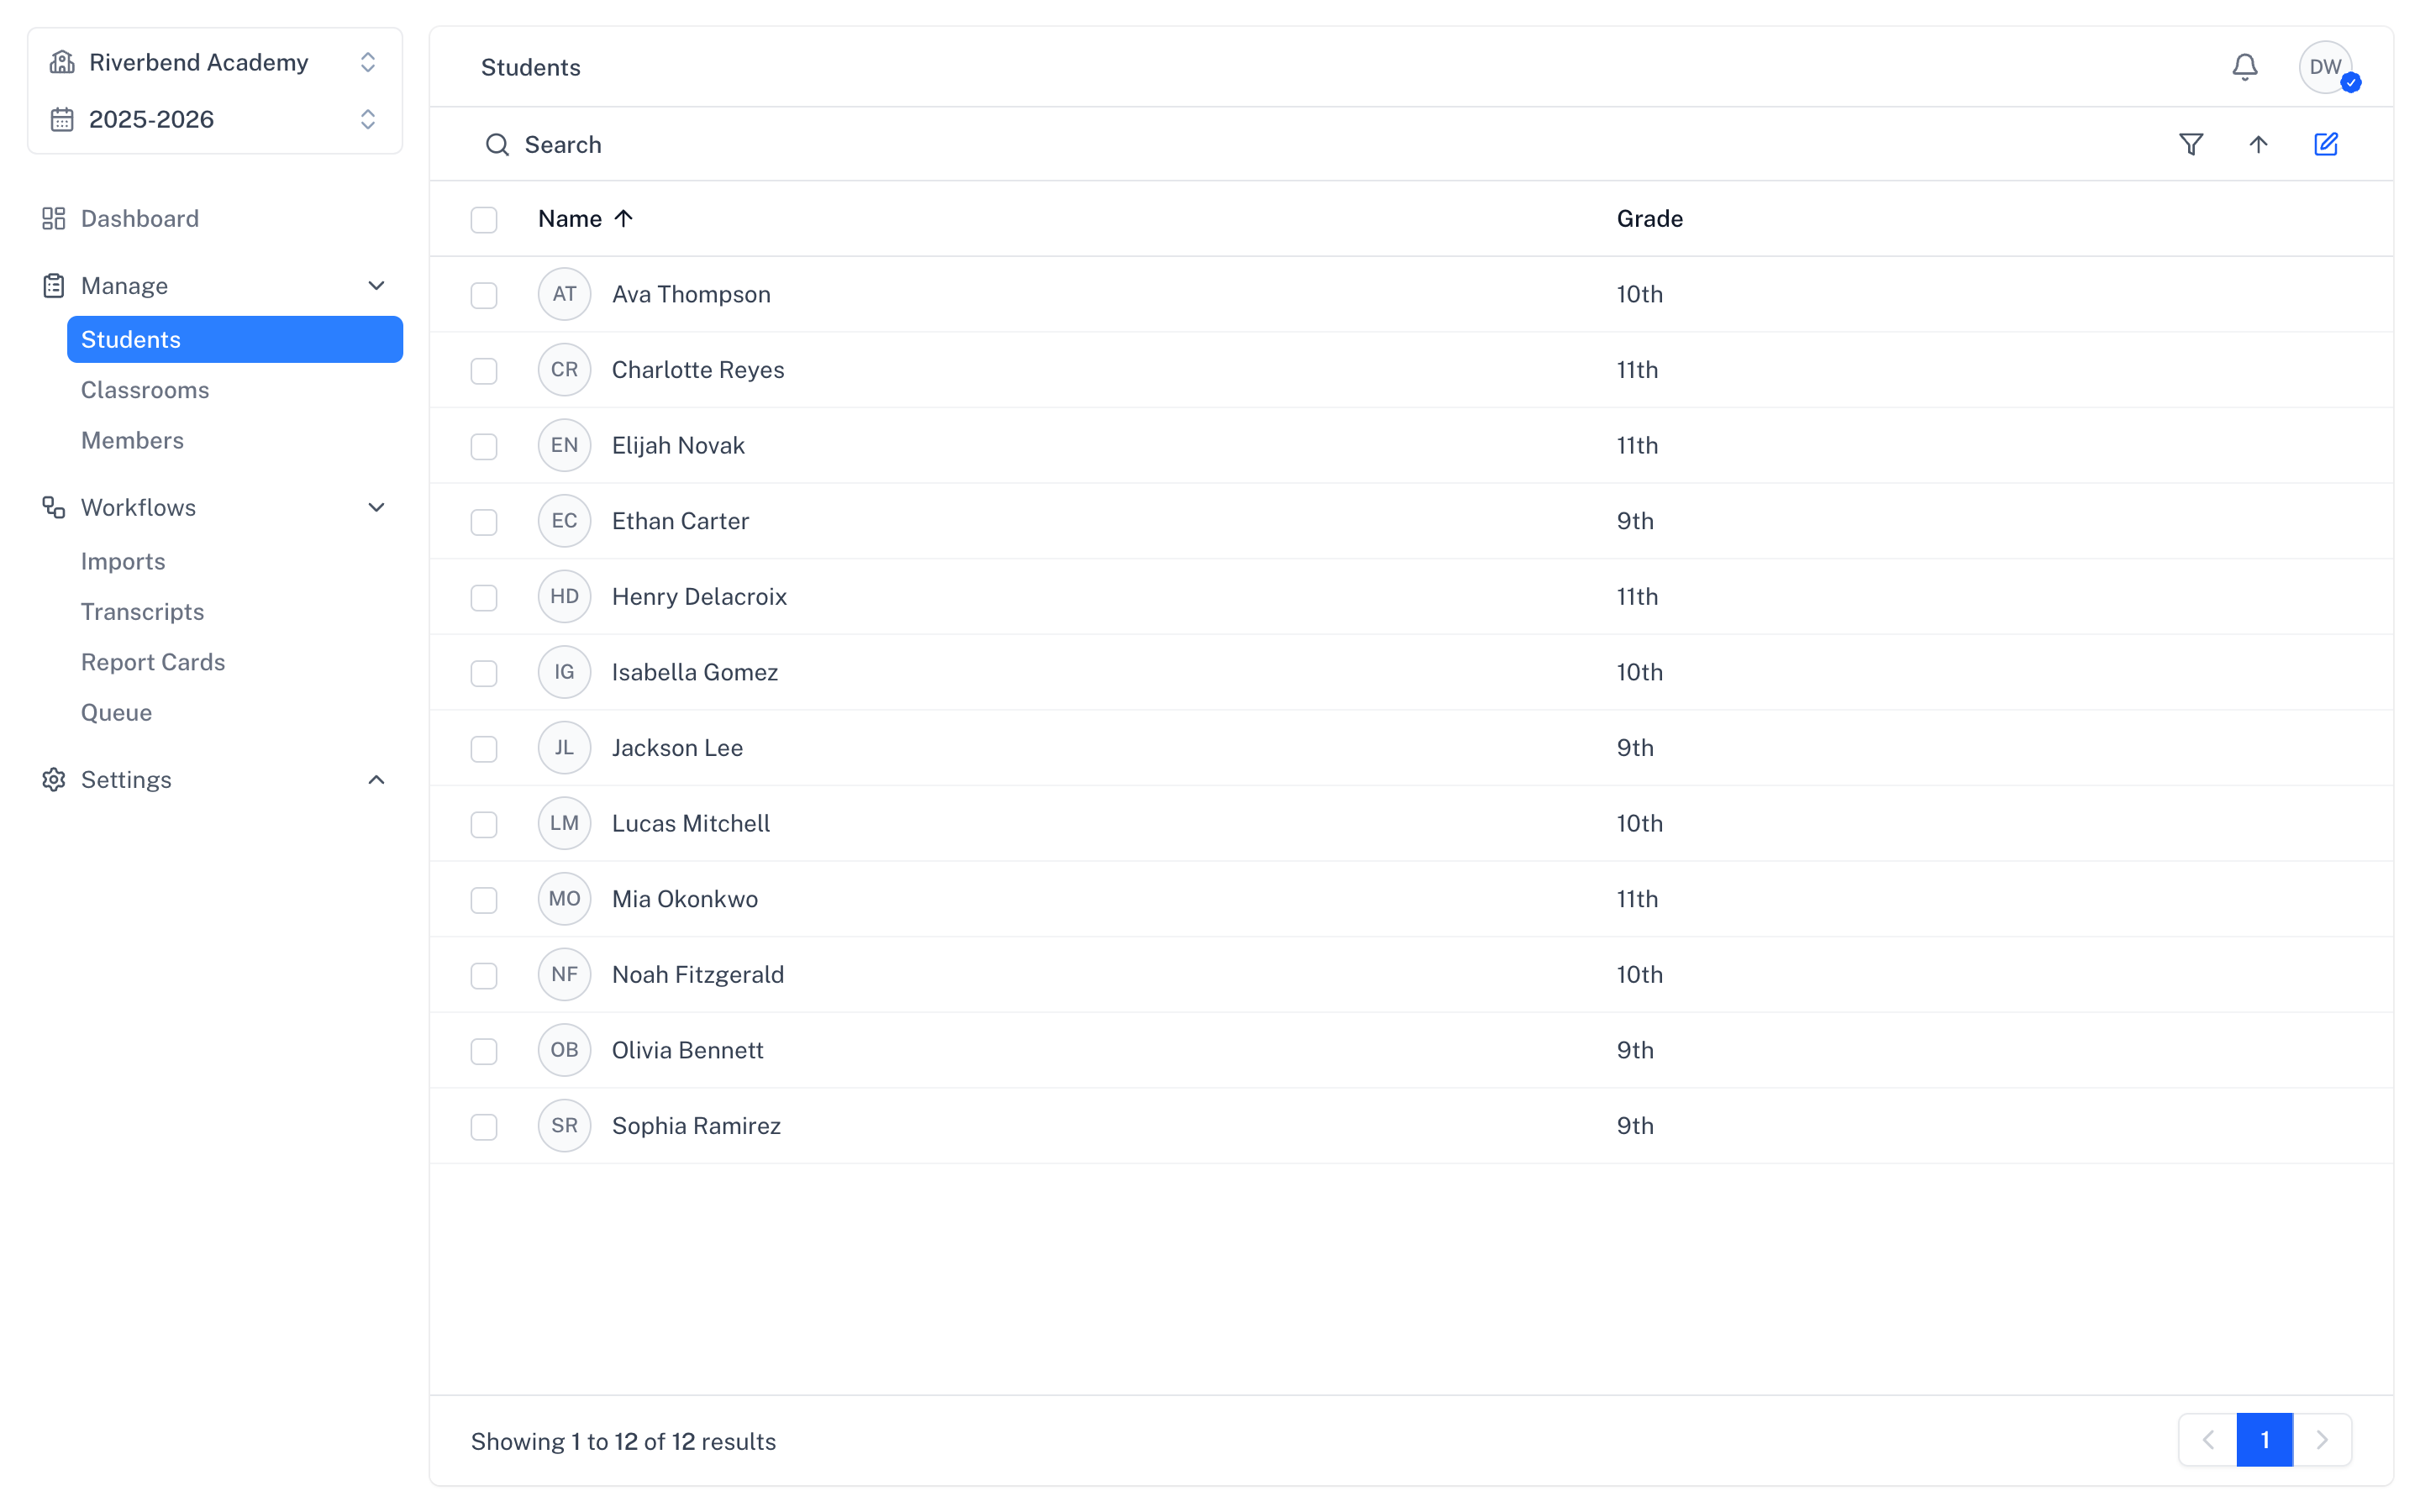The width and height of the screenshot is (2420, 1512).
Task: Click Ava Thompson's AT avatar
Action: tap(564, 294)
